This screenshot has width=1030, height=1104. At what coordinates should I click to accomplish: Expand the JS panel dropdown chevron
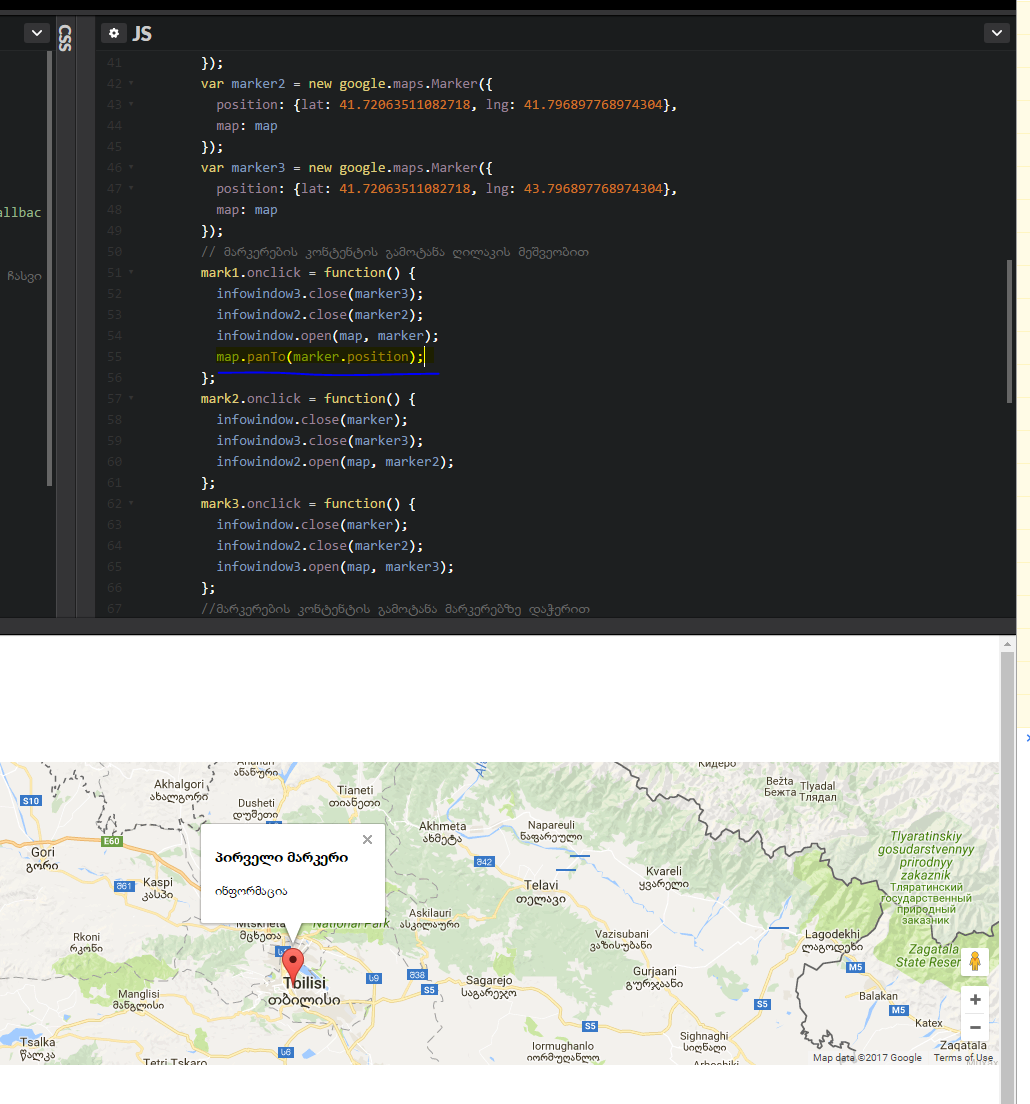(996, 33)
